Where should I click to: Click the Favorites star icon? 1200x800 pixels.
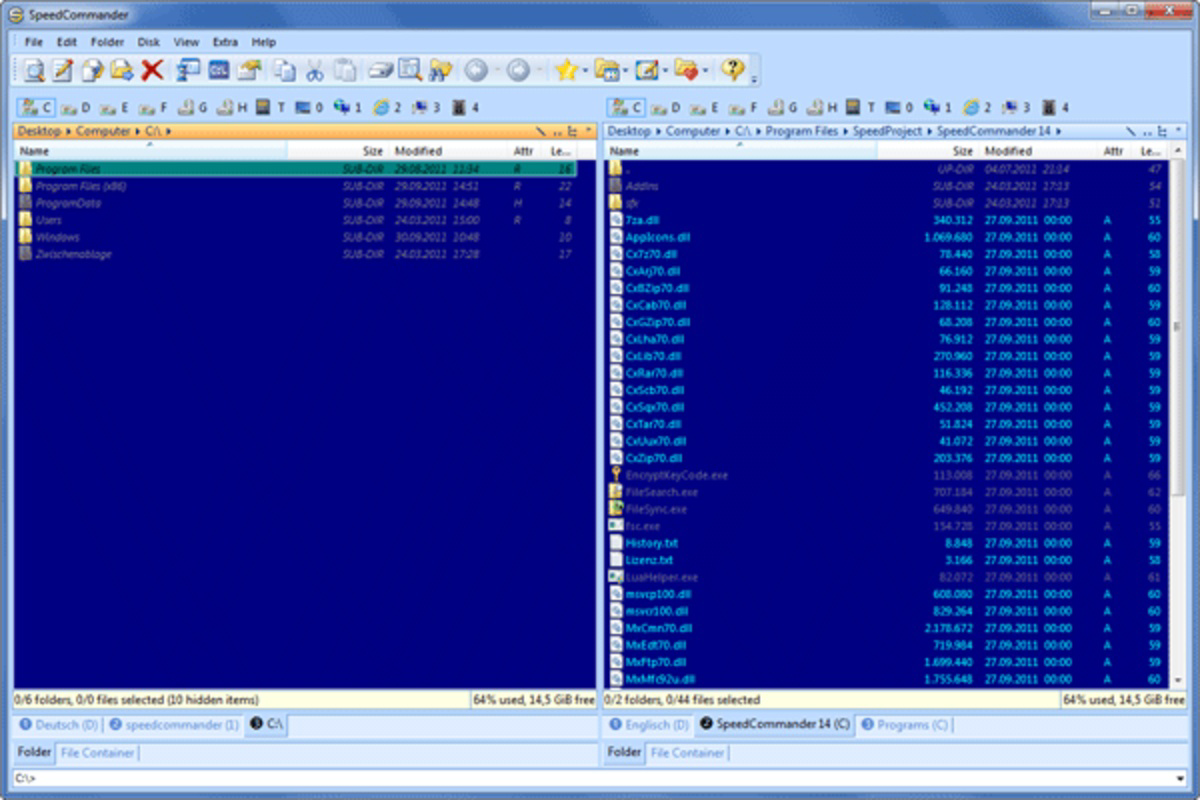pos(566,70)
